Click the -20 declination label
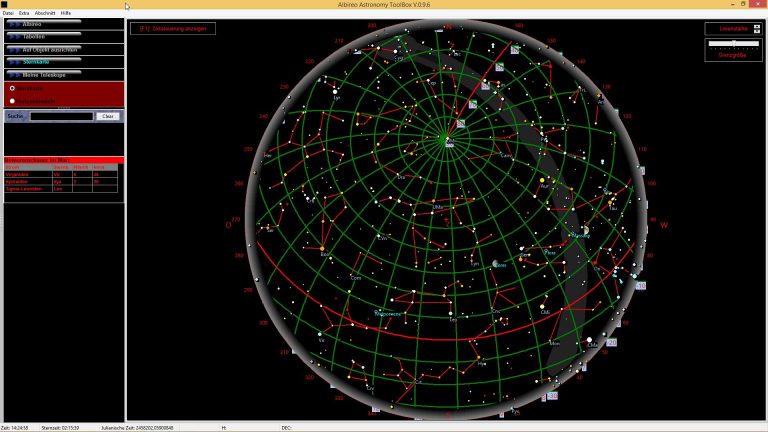The width and height of the screenshot is (768, 432). [611, 342]
